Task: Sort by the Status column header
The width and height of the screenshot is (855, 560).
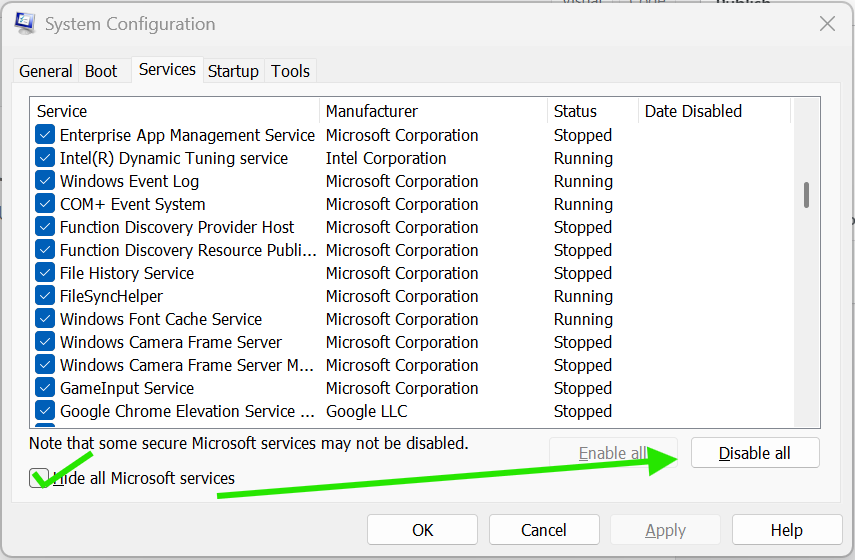Action: coord(593,111)
